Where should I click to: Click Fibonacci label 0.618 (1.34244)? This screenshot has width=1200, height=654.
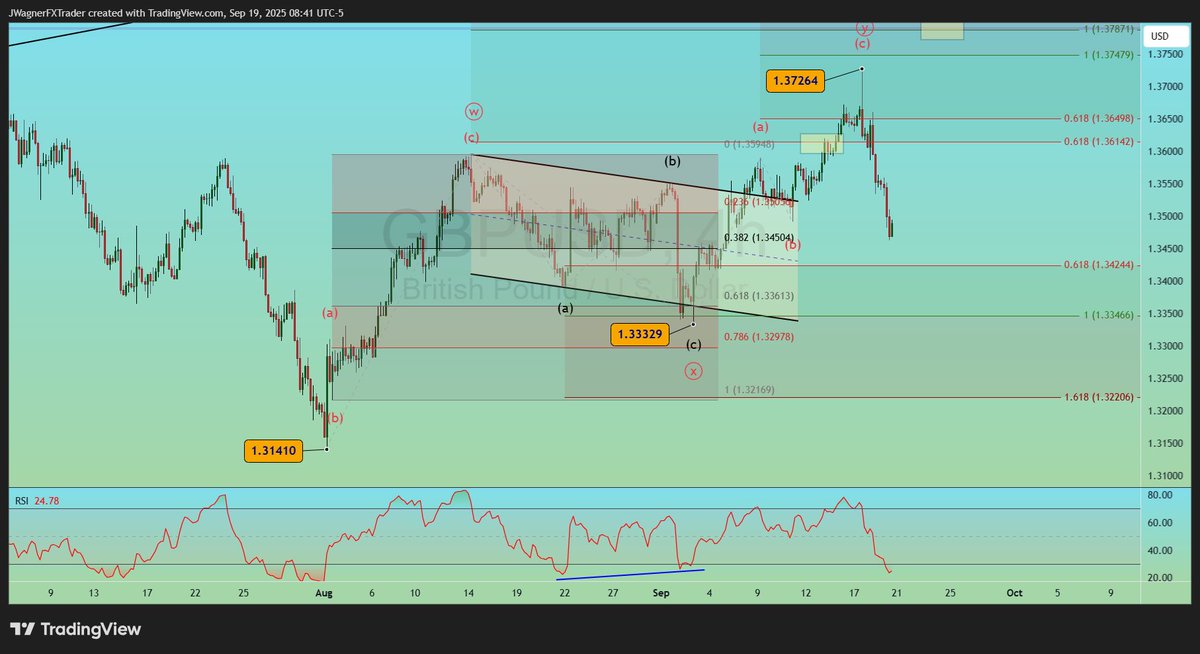coord(1099,265)
